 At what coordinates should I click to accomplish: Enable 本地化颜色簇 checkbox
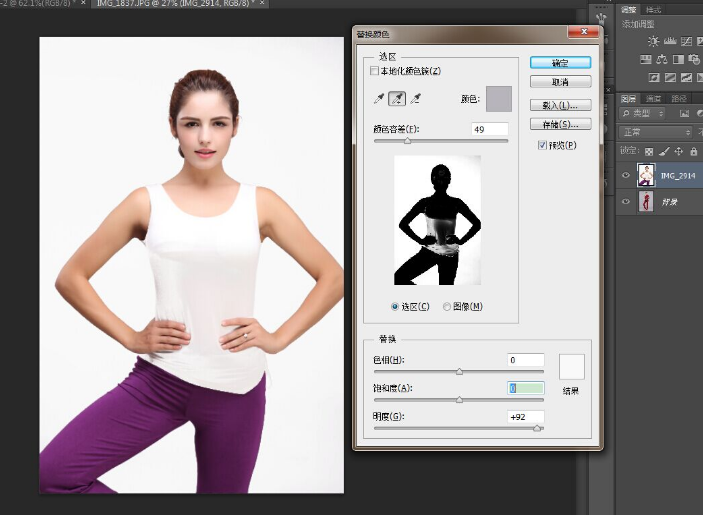[375, 71]
